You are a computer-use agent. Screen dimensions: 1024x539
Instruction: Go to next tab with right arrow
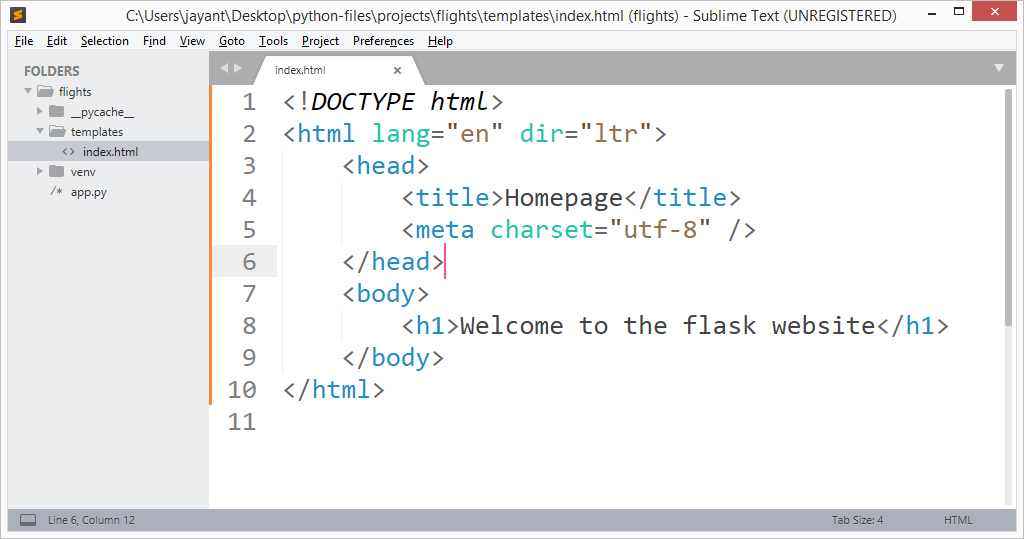tap(238, 68)
